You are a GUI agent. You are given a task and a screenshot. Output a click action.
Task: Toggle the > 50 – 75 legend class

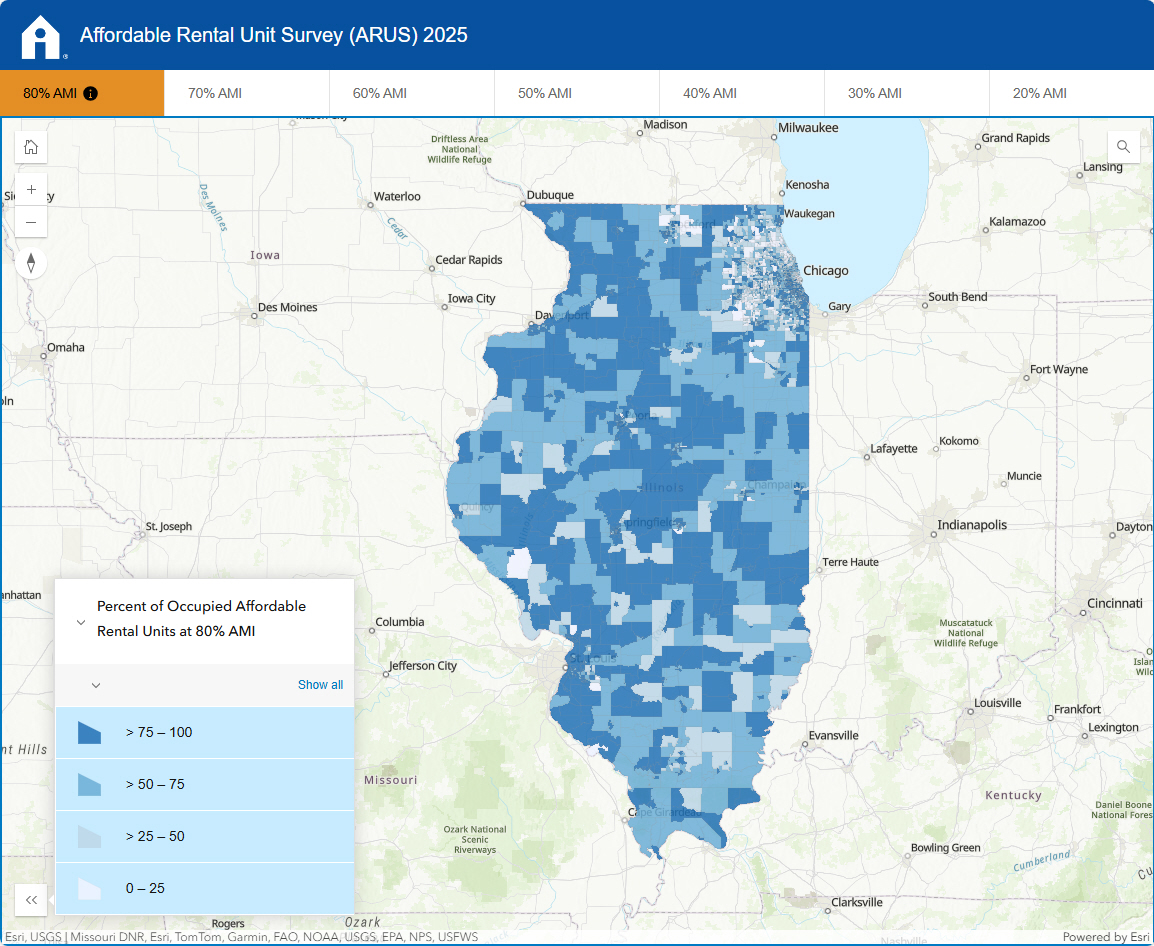click(205, 785)
